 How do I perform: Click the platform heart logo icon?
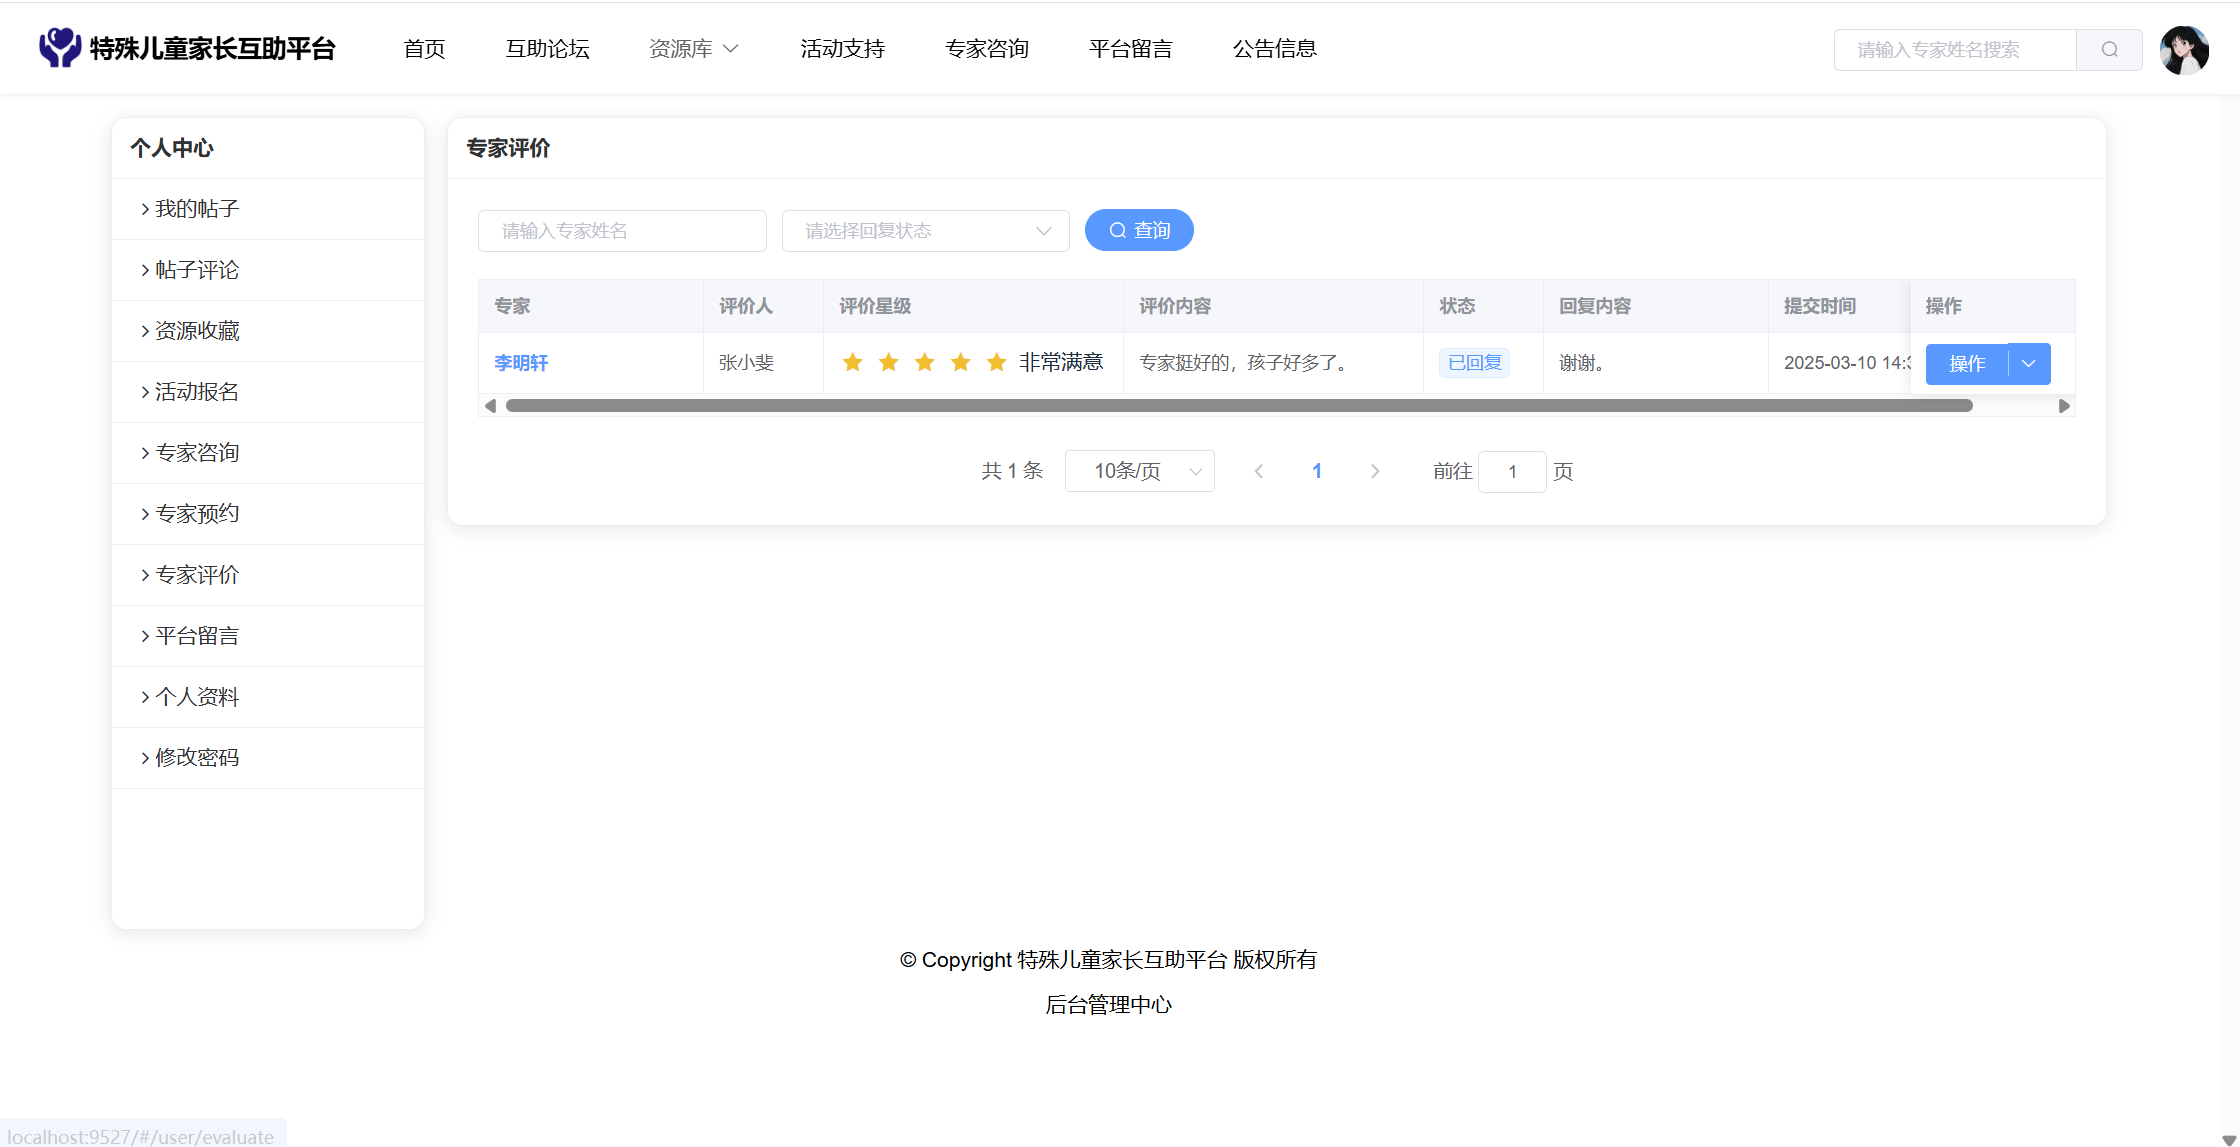click(60, 47)
